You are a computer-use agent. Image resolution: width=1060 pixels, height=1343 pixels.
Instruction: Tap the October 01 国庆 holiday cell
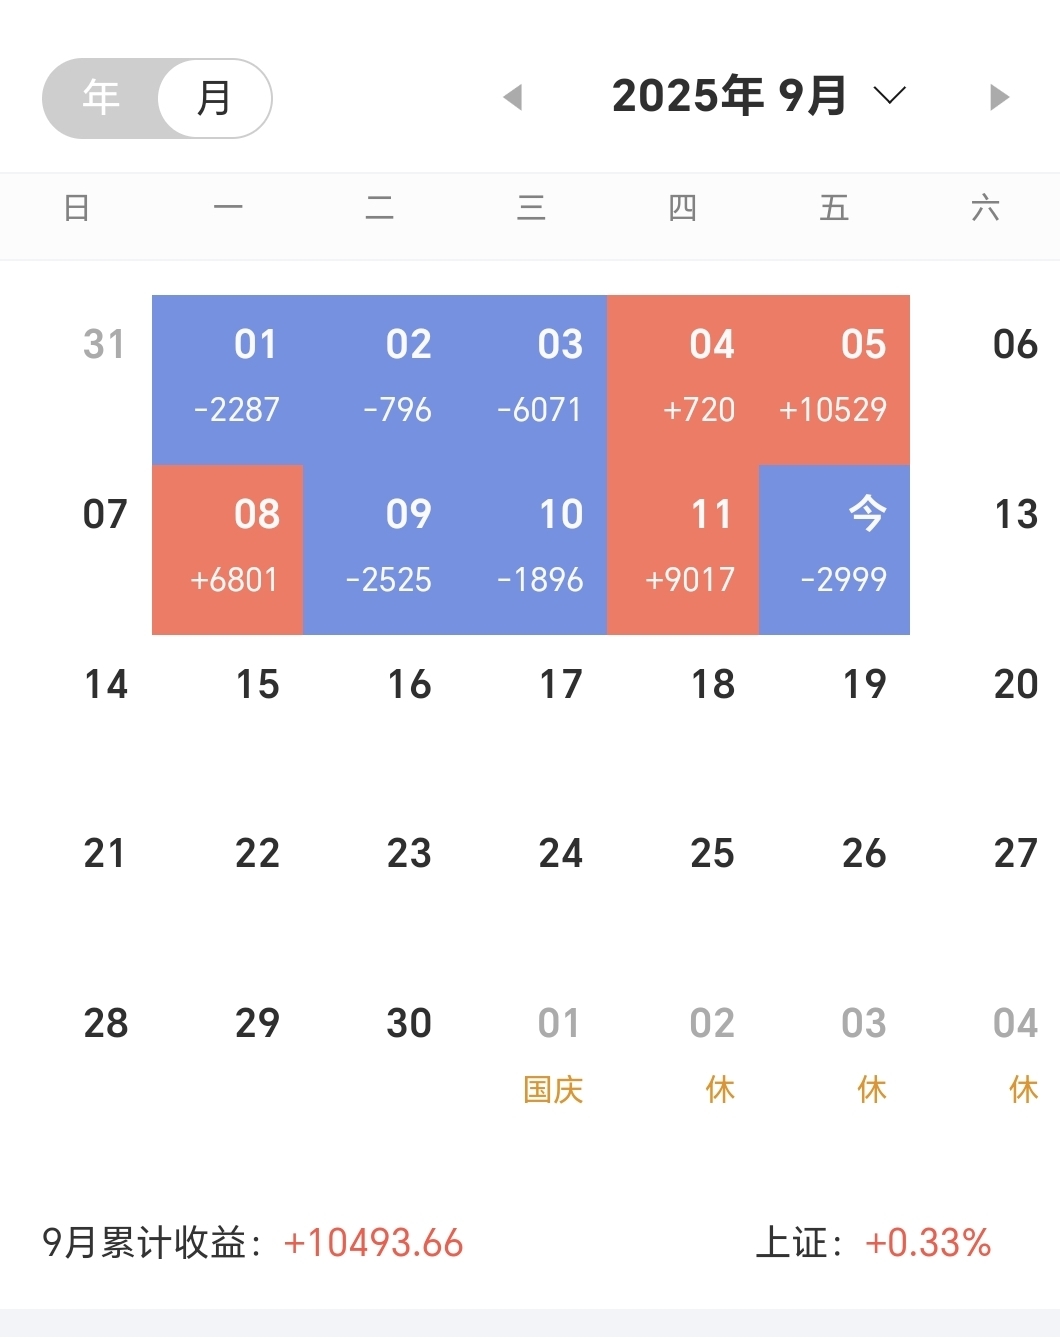(555, 1055)
